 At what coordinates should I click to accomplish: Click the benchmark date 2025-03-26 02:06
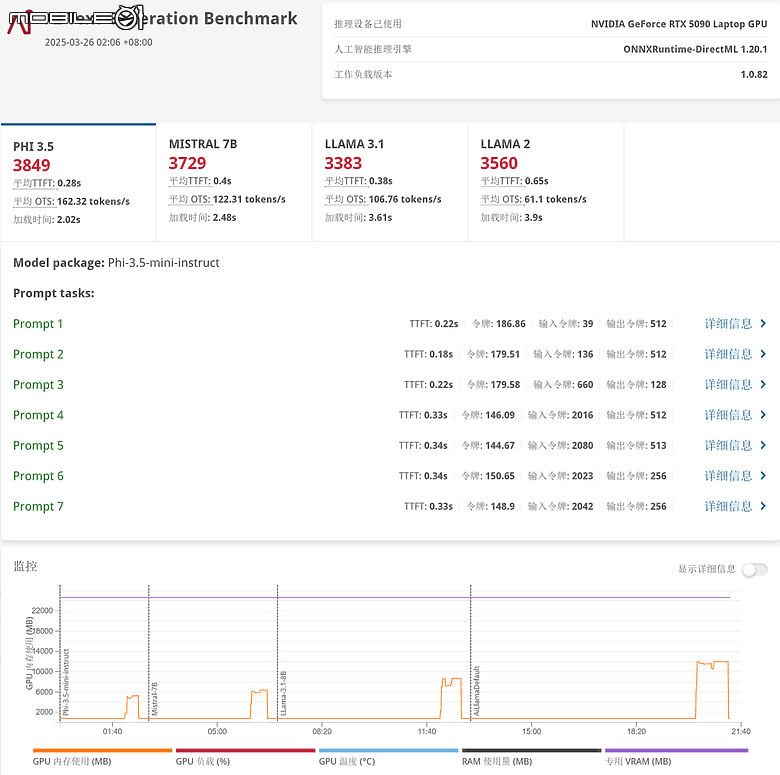[98, 42]
